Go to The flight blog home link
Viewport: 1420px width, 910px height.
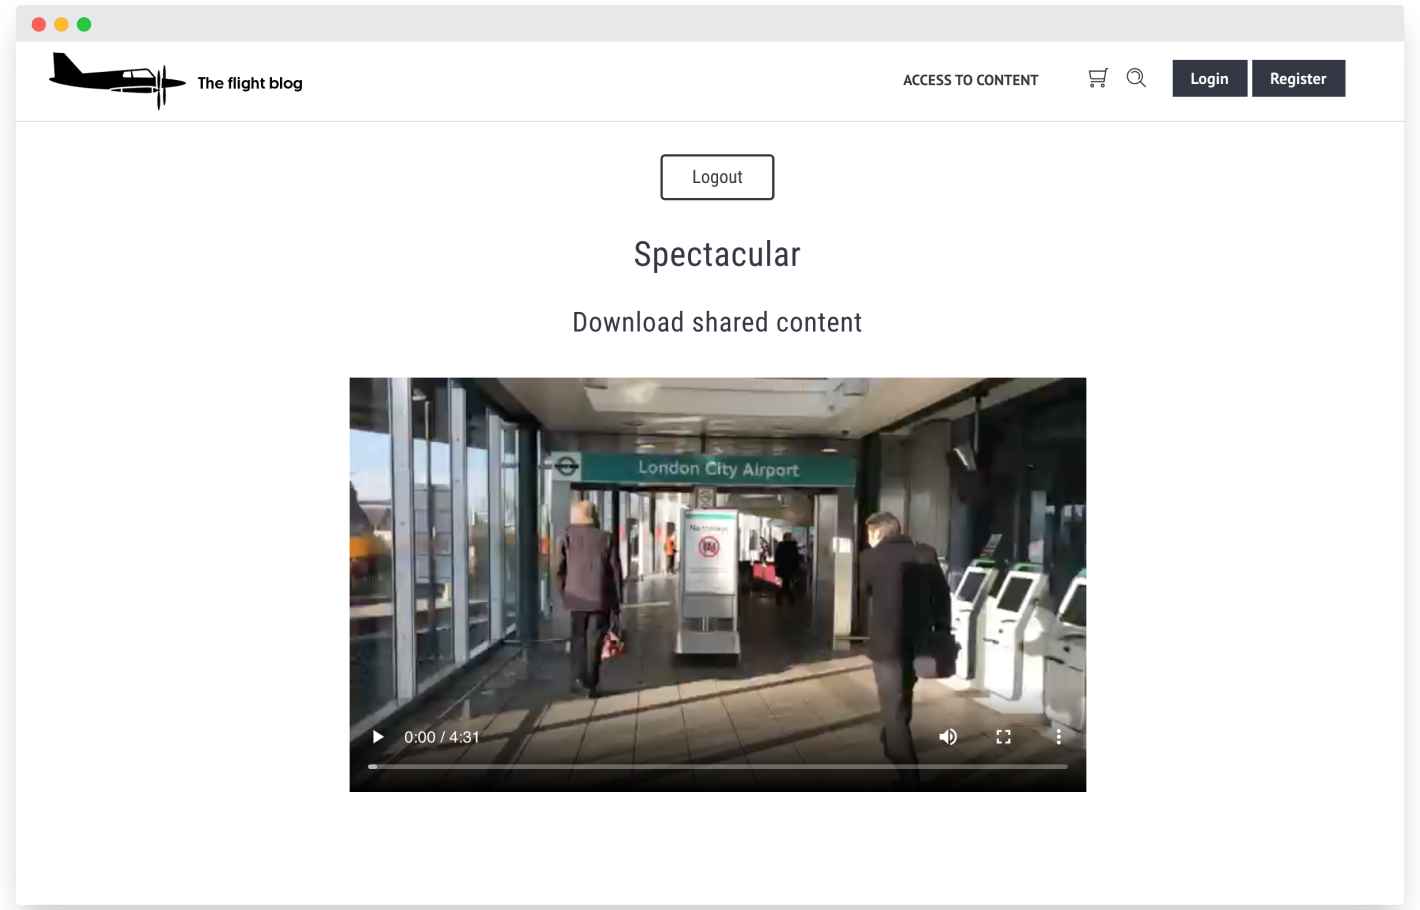(250, 83)
